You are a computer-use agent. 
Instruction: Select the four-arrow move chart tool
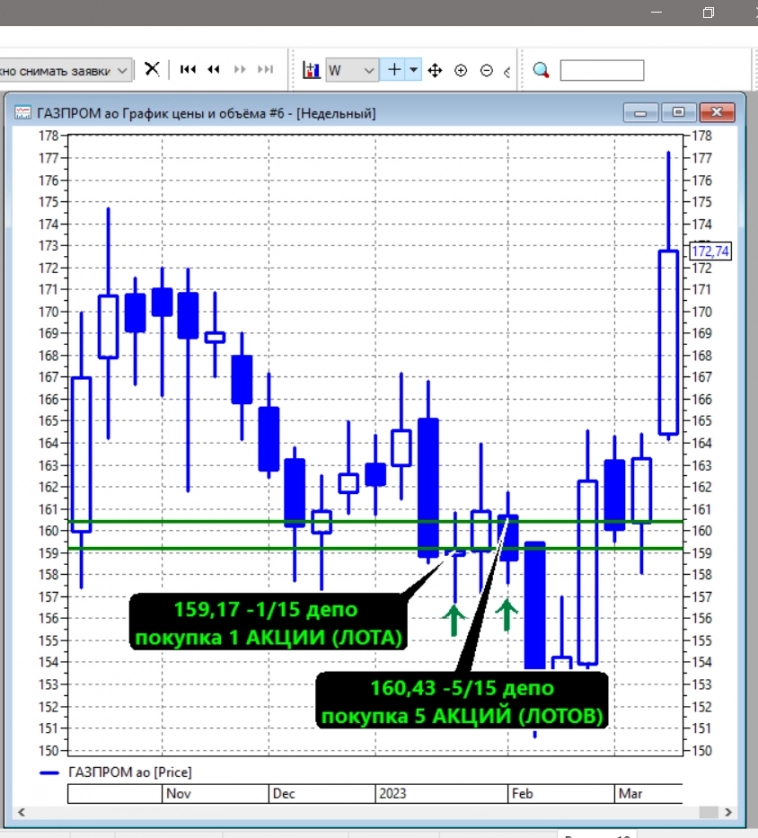435,71
